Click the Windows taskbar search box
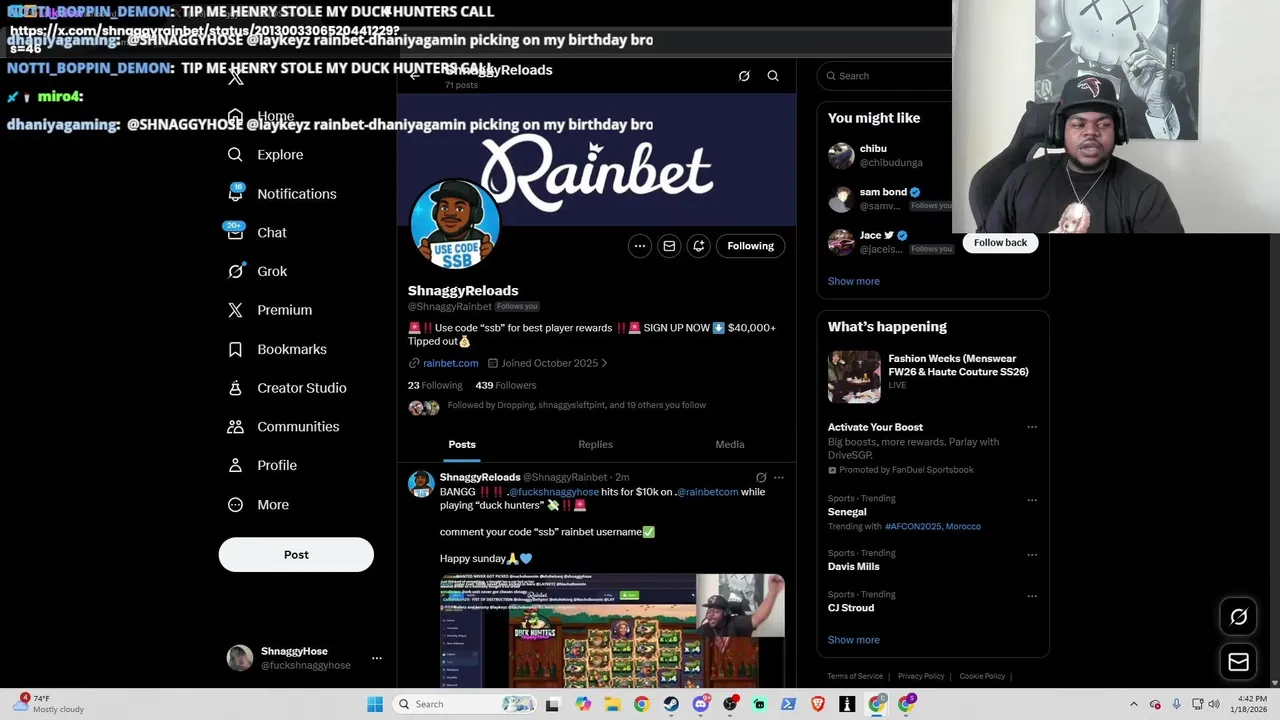1280x720 pixels. pyautogui.click(x=465, y=704)
